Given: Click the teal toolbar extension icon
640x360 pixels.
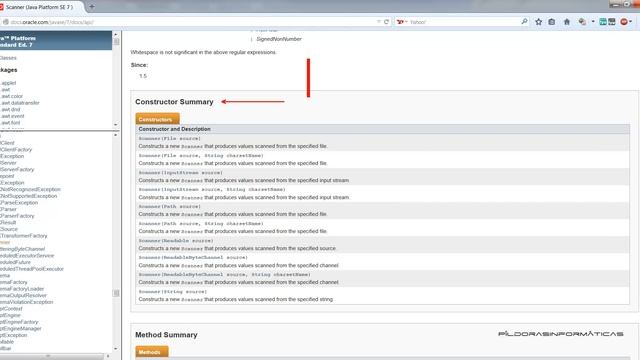Looking at the screenshot, I should click(602, 22).
